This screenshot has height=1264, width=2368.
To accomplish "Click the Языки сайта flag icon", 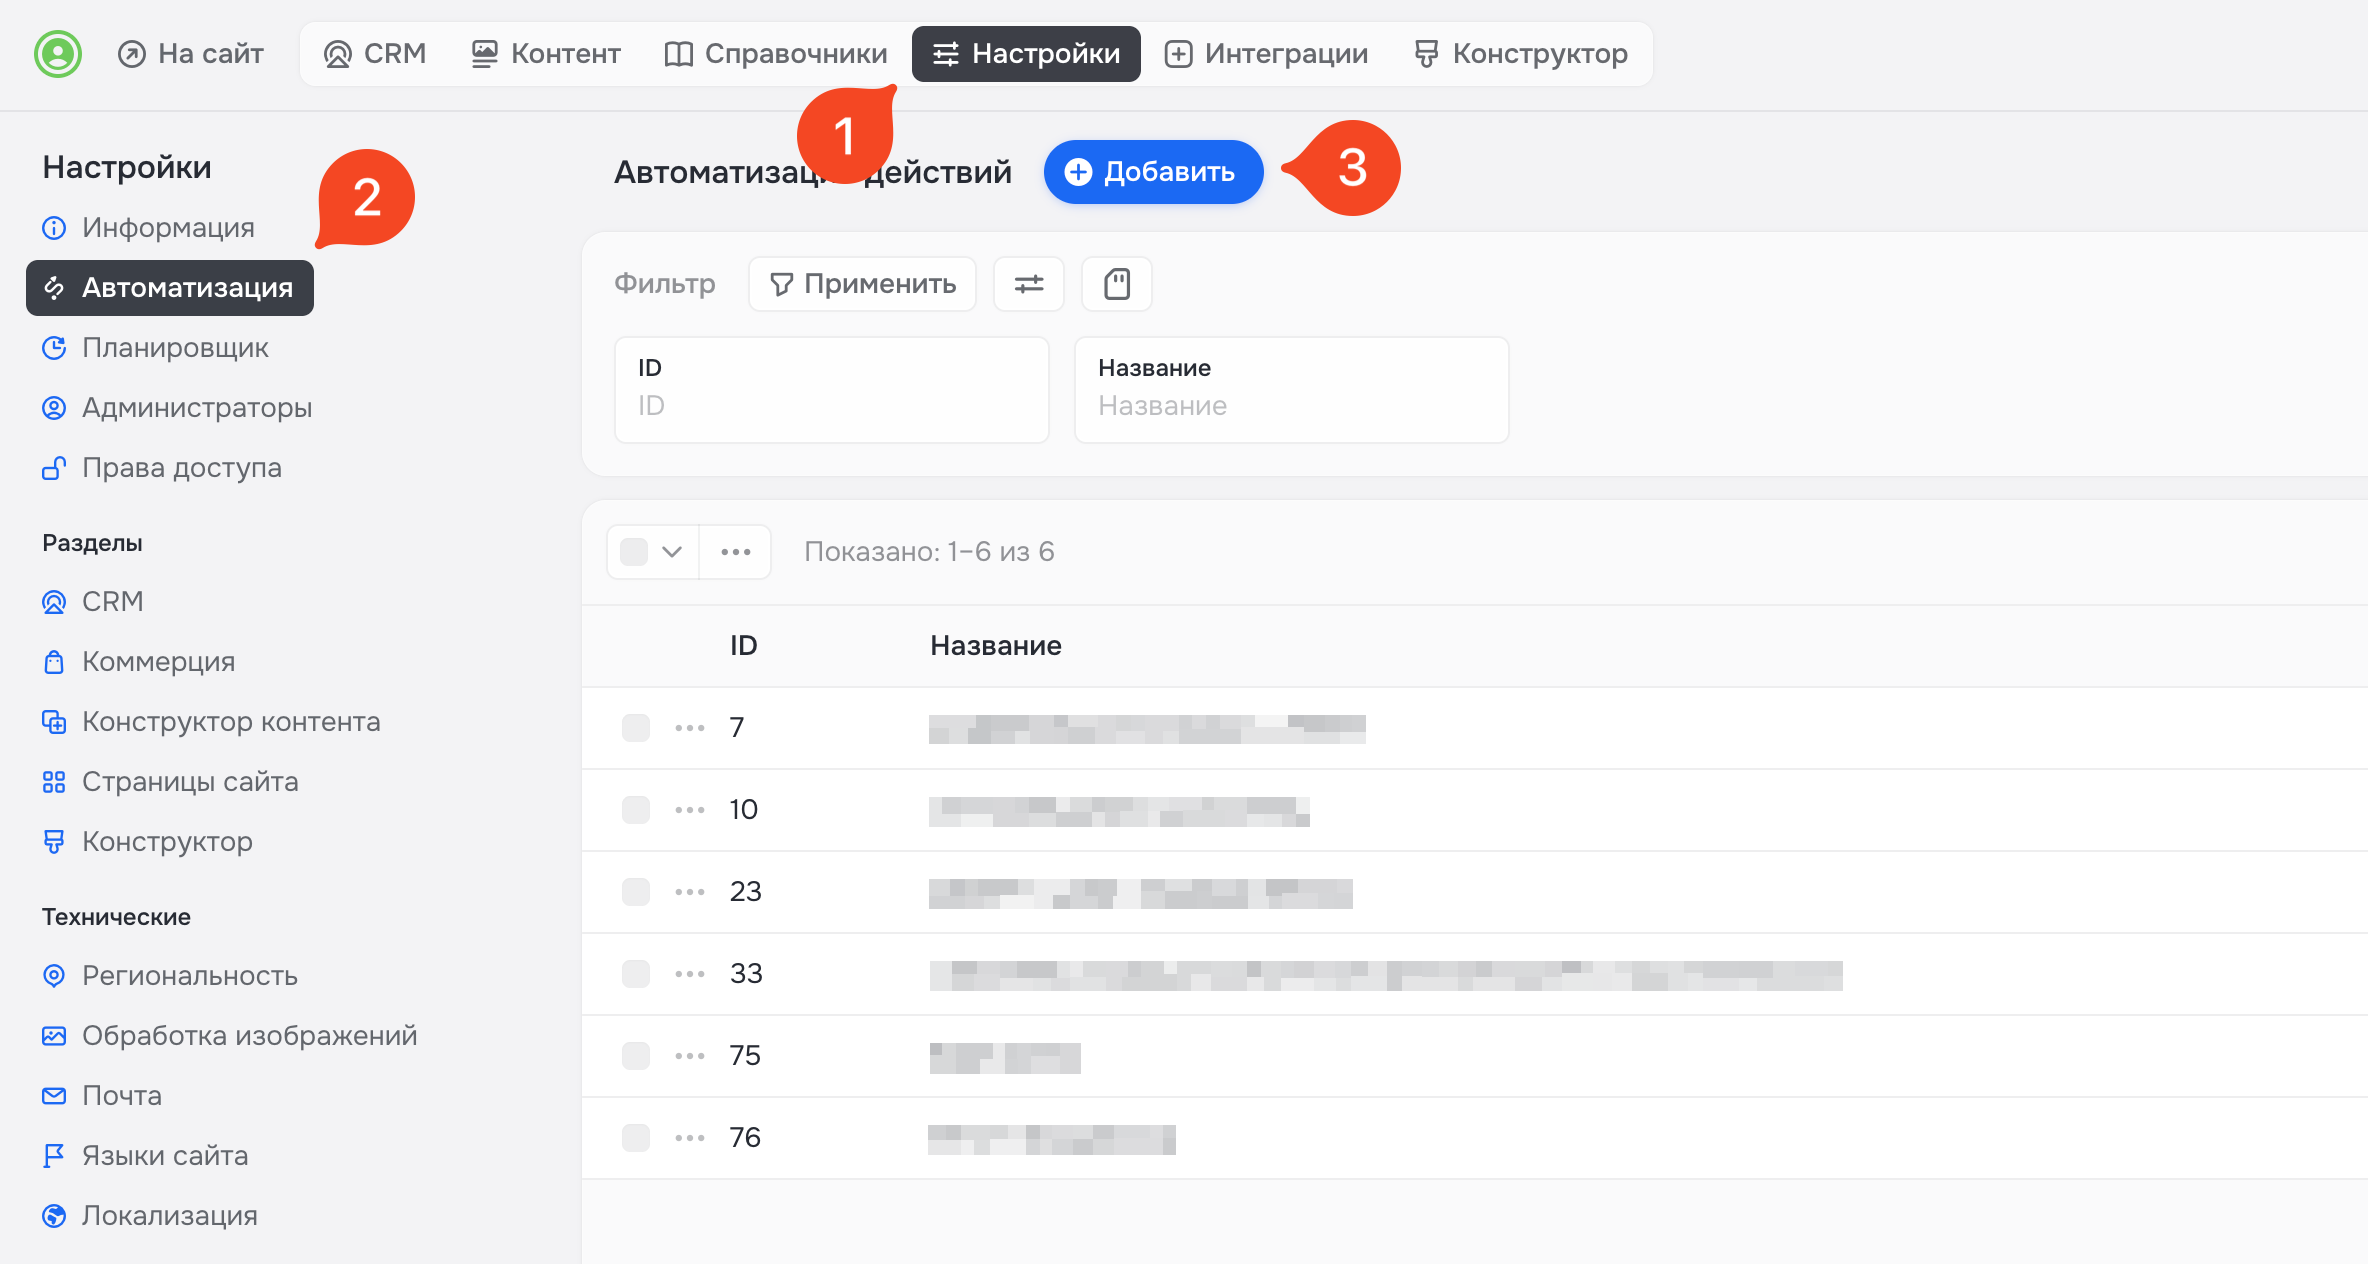I will pyautogui.click(x=54, y=1156).
